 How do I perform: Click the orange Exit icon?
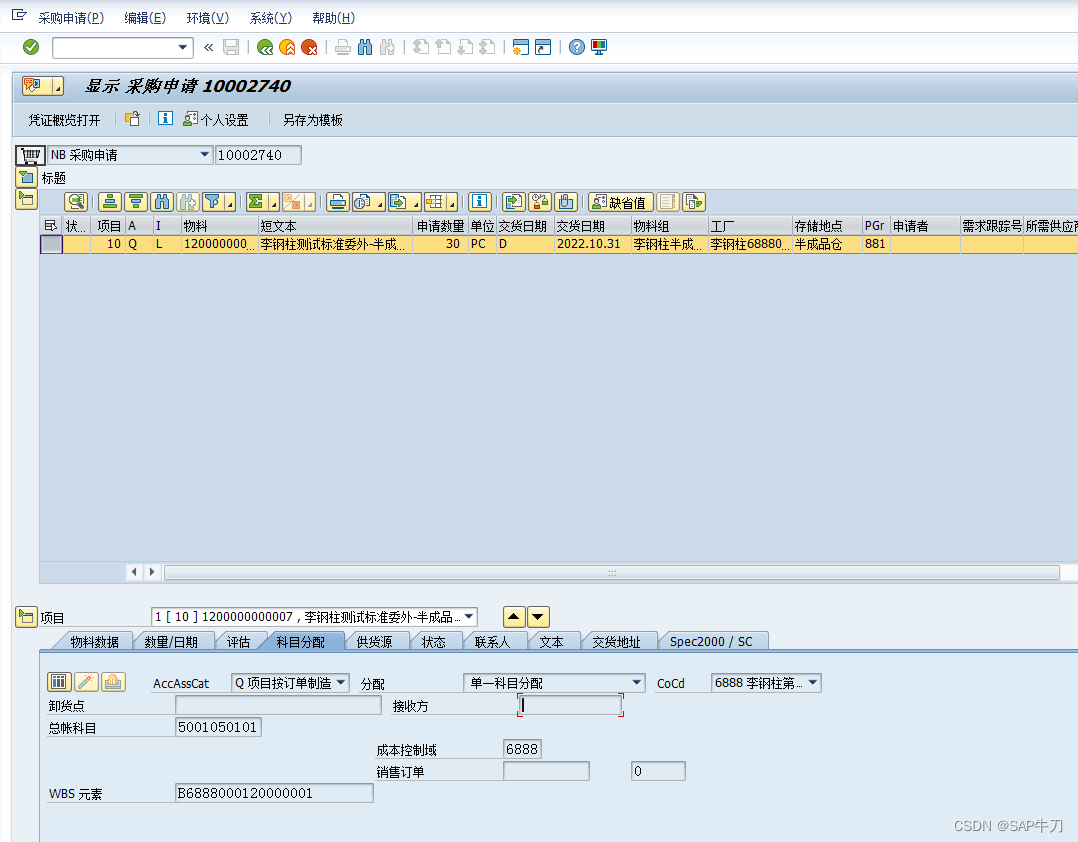point(287,47)
